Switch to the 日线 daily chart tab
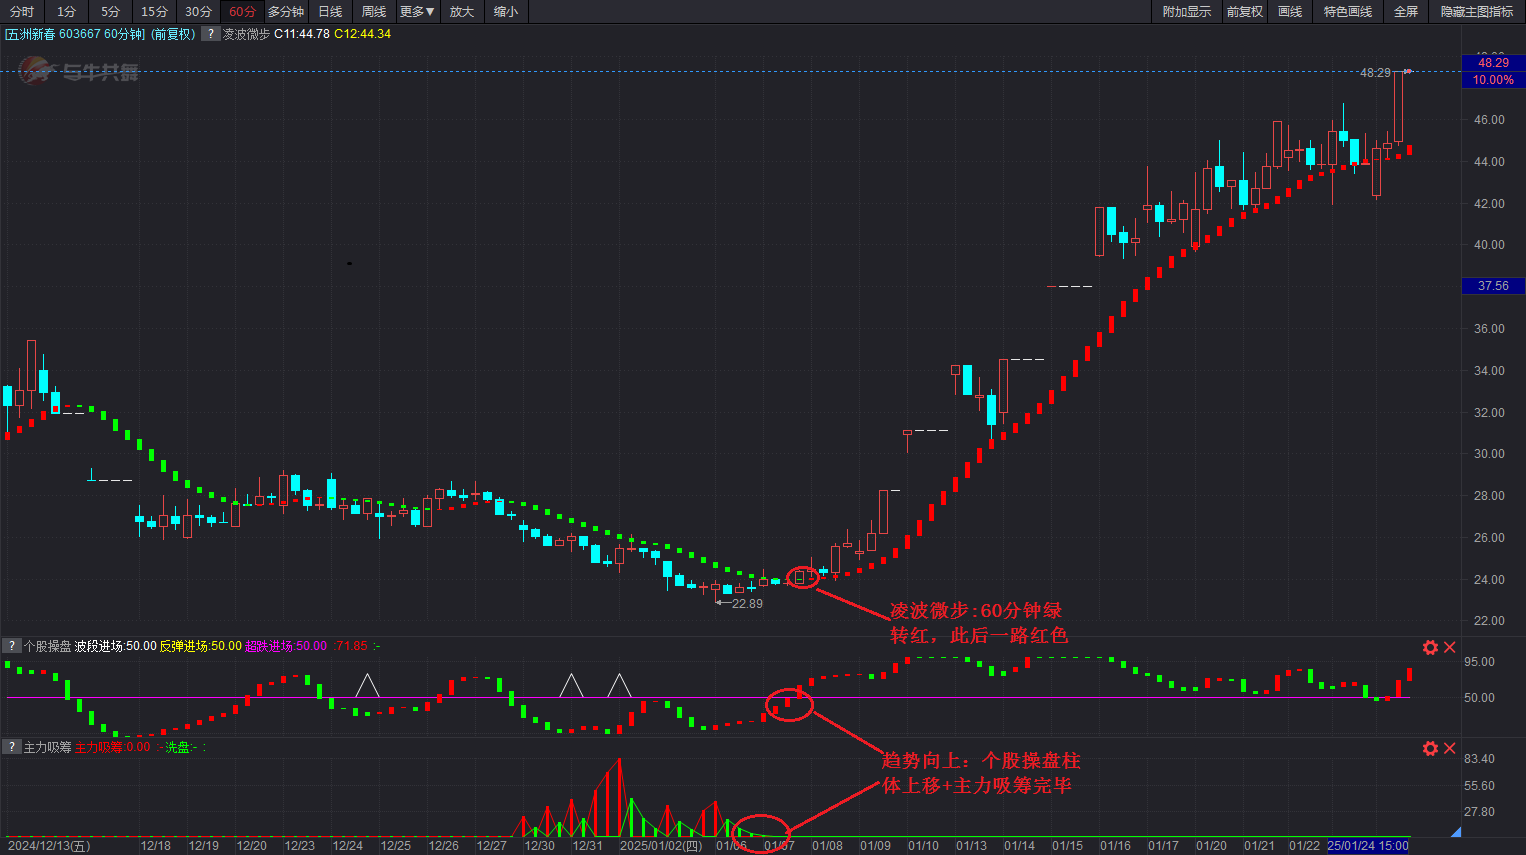Image resolution: width=1526 pixels, height=855 pixels. pos(330,12)
